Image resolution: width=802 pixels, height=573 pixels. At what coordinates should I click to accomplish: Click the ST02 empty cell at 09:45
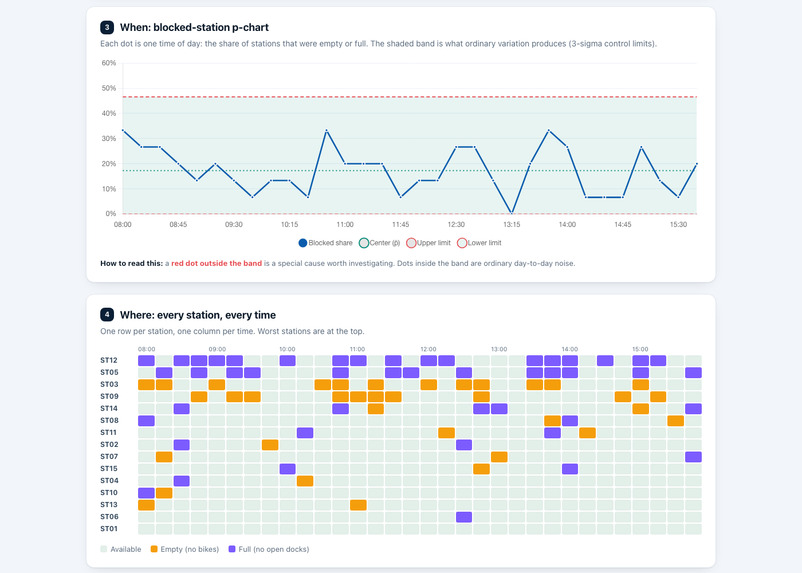pos(270,445)
